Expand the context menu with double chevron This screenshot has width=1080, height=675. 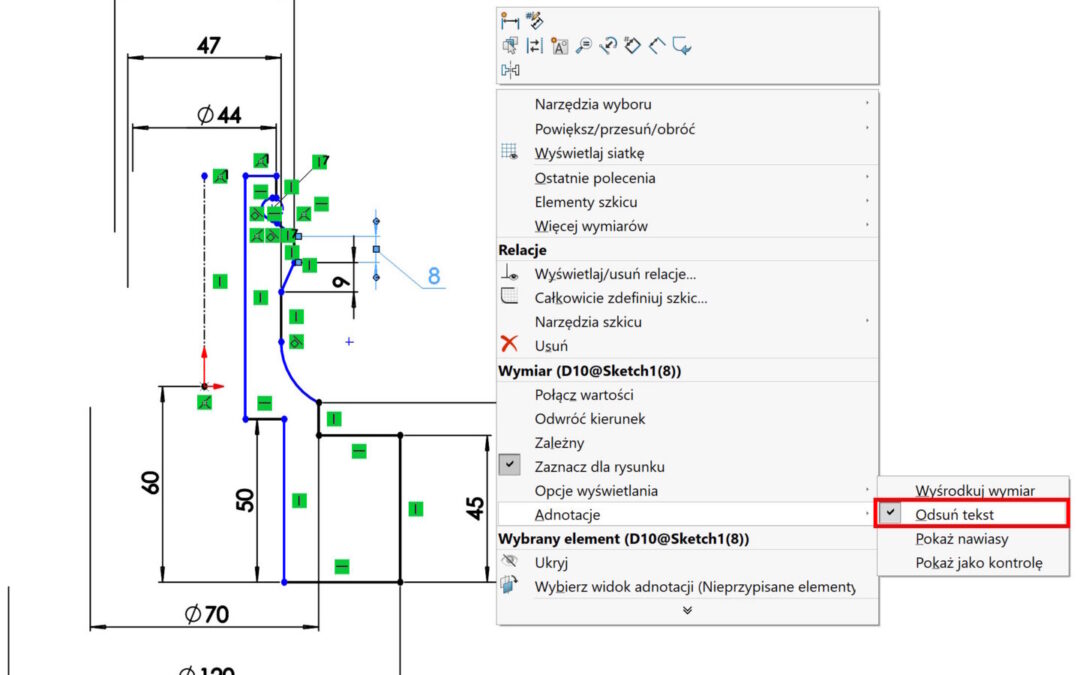pyautogui.click(x=687, y=610)
